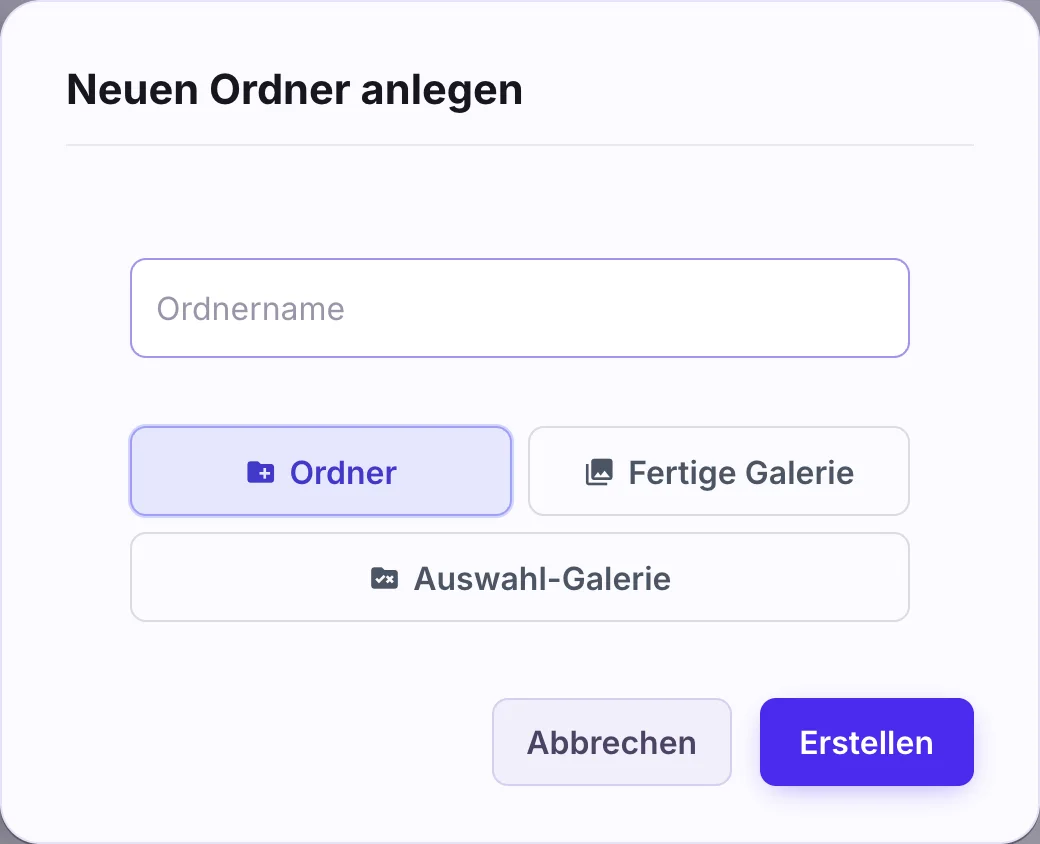This screenshot has height=844, width=1040.
Task: Click the Auswahl-Galerie text label
Action: [x=542, y=579]
